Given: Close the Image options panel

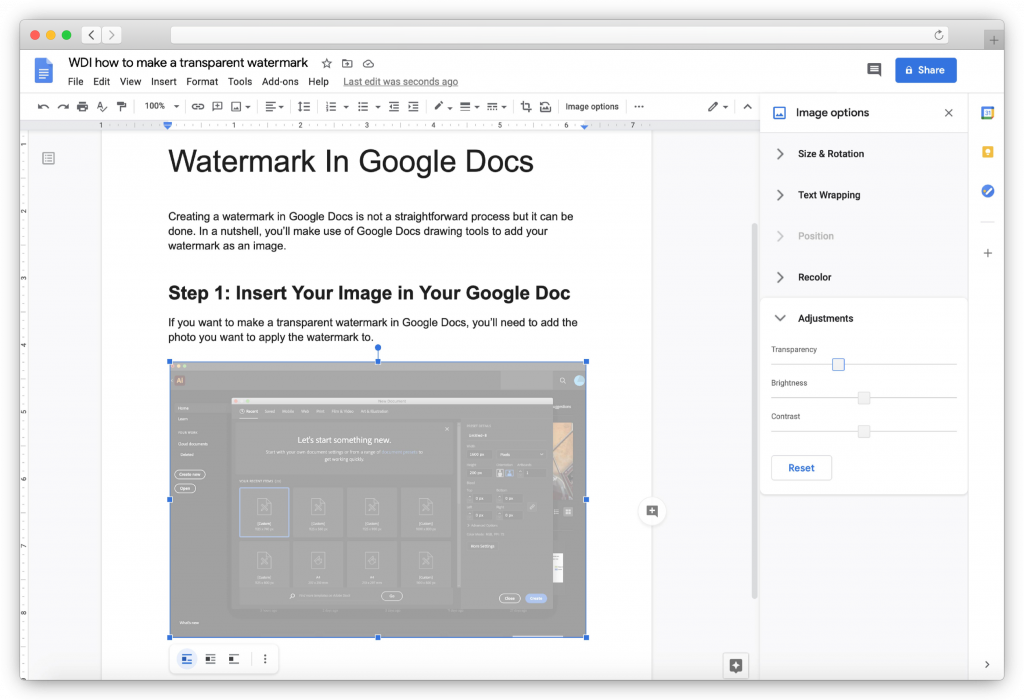Looking at the screenshot, I should coord(949,113).
